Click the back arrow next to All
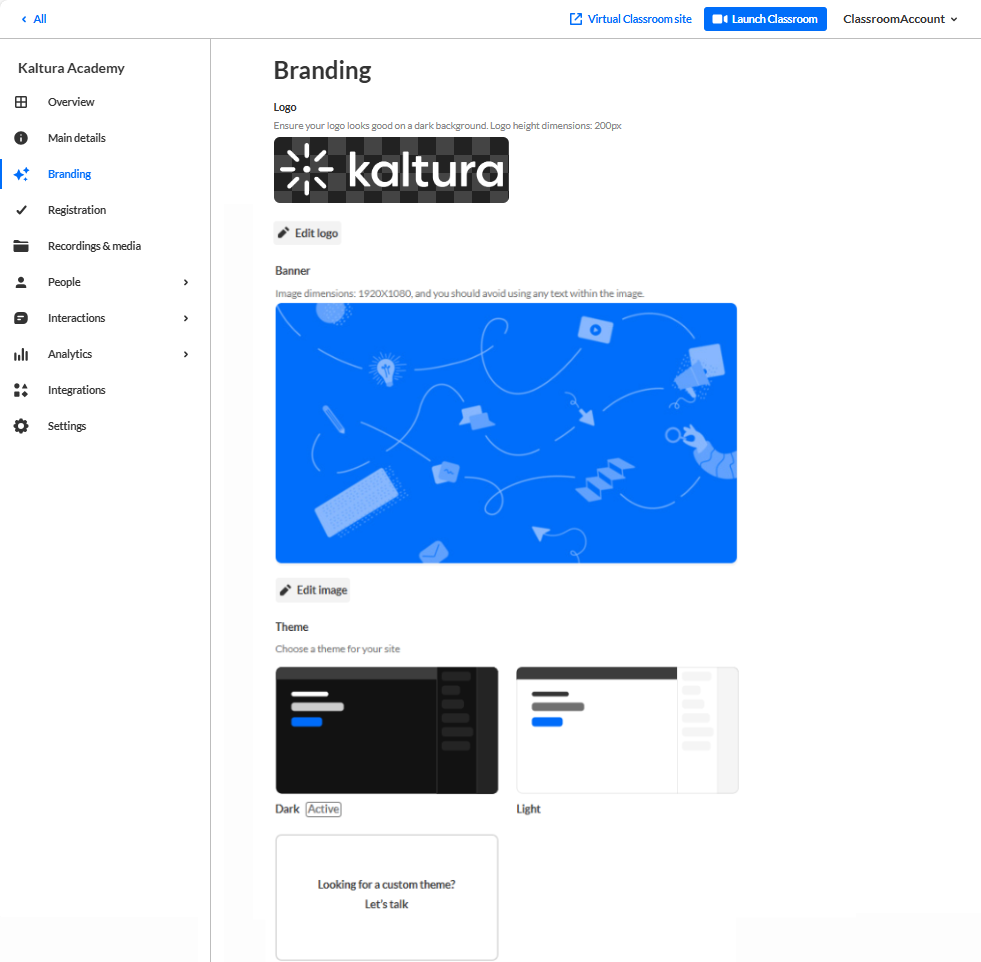The height and width of the screenshot is (962, 981). tap(24, 19)
